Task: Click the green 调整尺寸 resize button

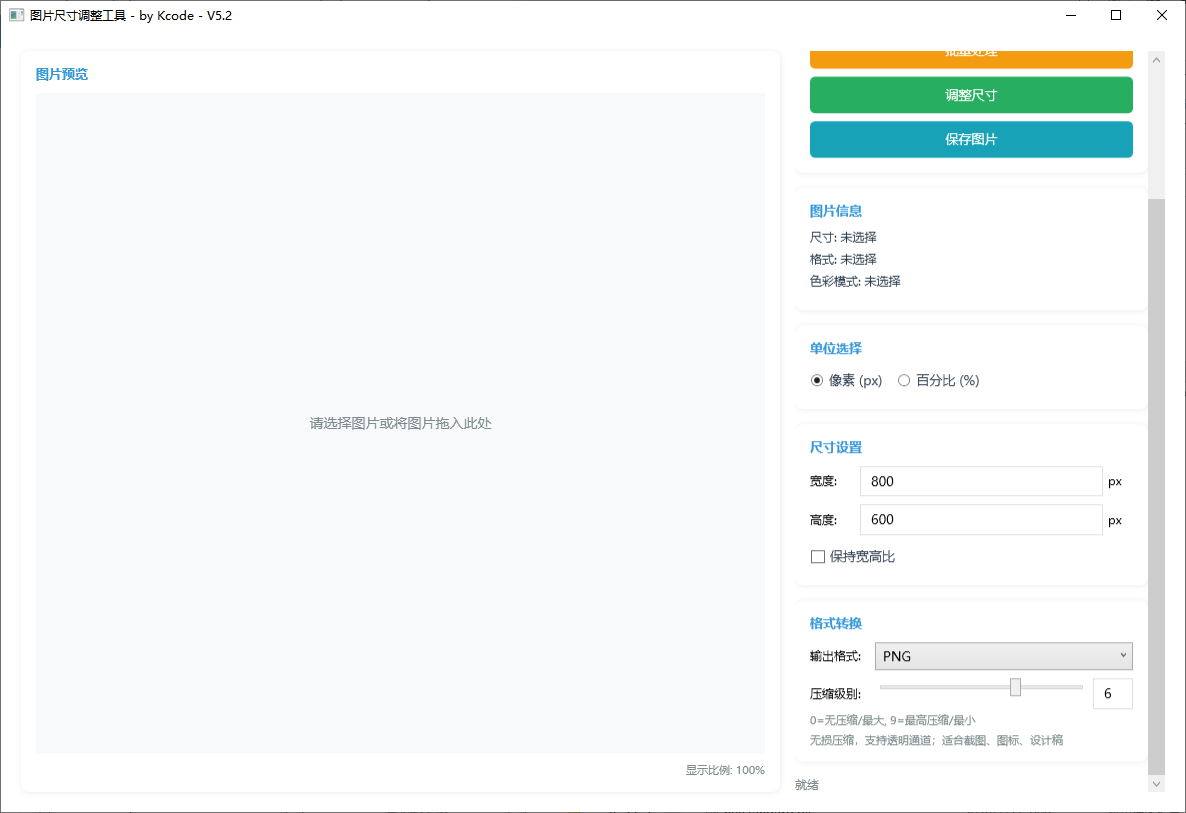Action: [x=970, y=94]
